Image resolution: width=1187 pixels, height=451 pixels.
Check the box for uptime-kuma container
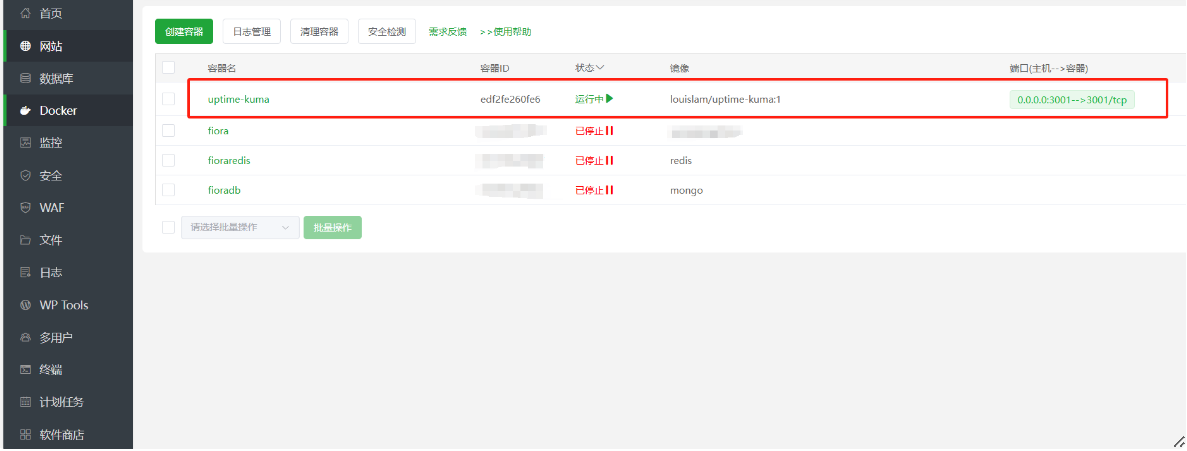[168, 99]
